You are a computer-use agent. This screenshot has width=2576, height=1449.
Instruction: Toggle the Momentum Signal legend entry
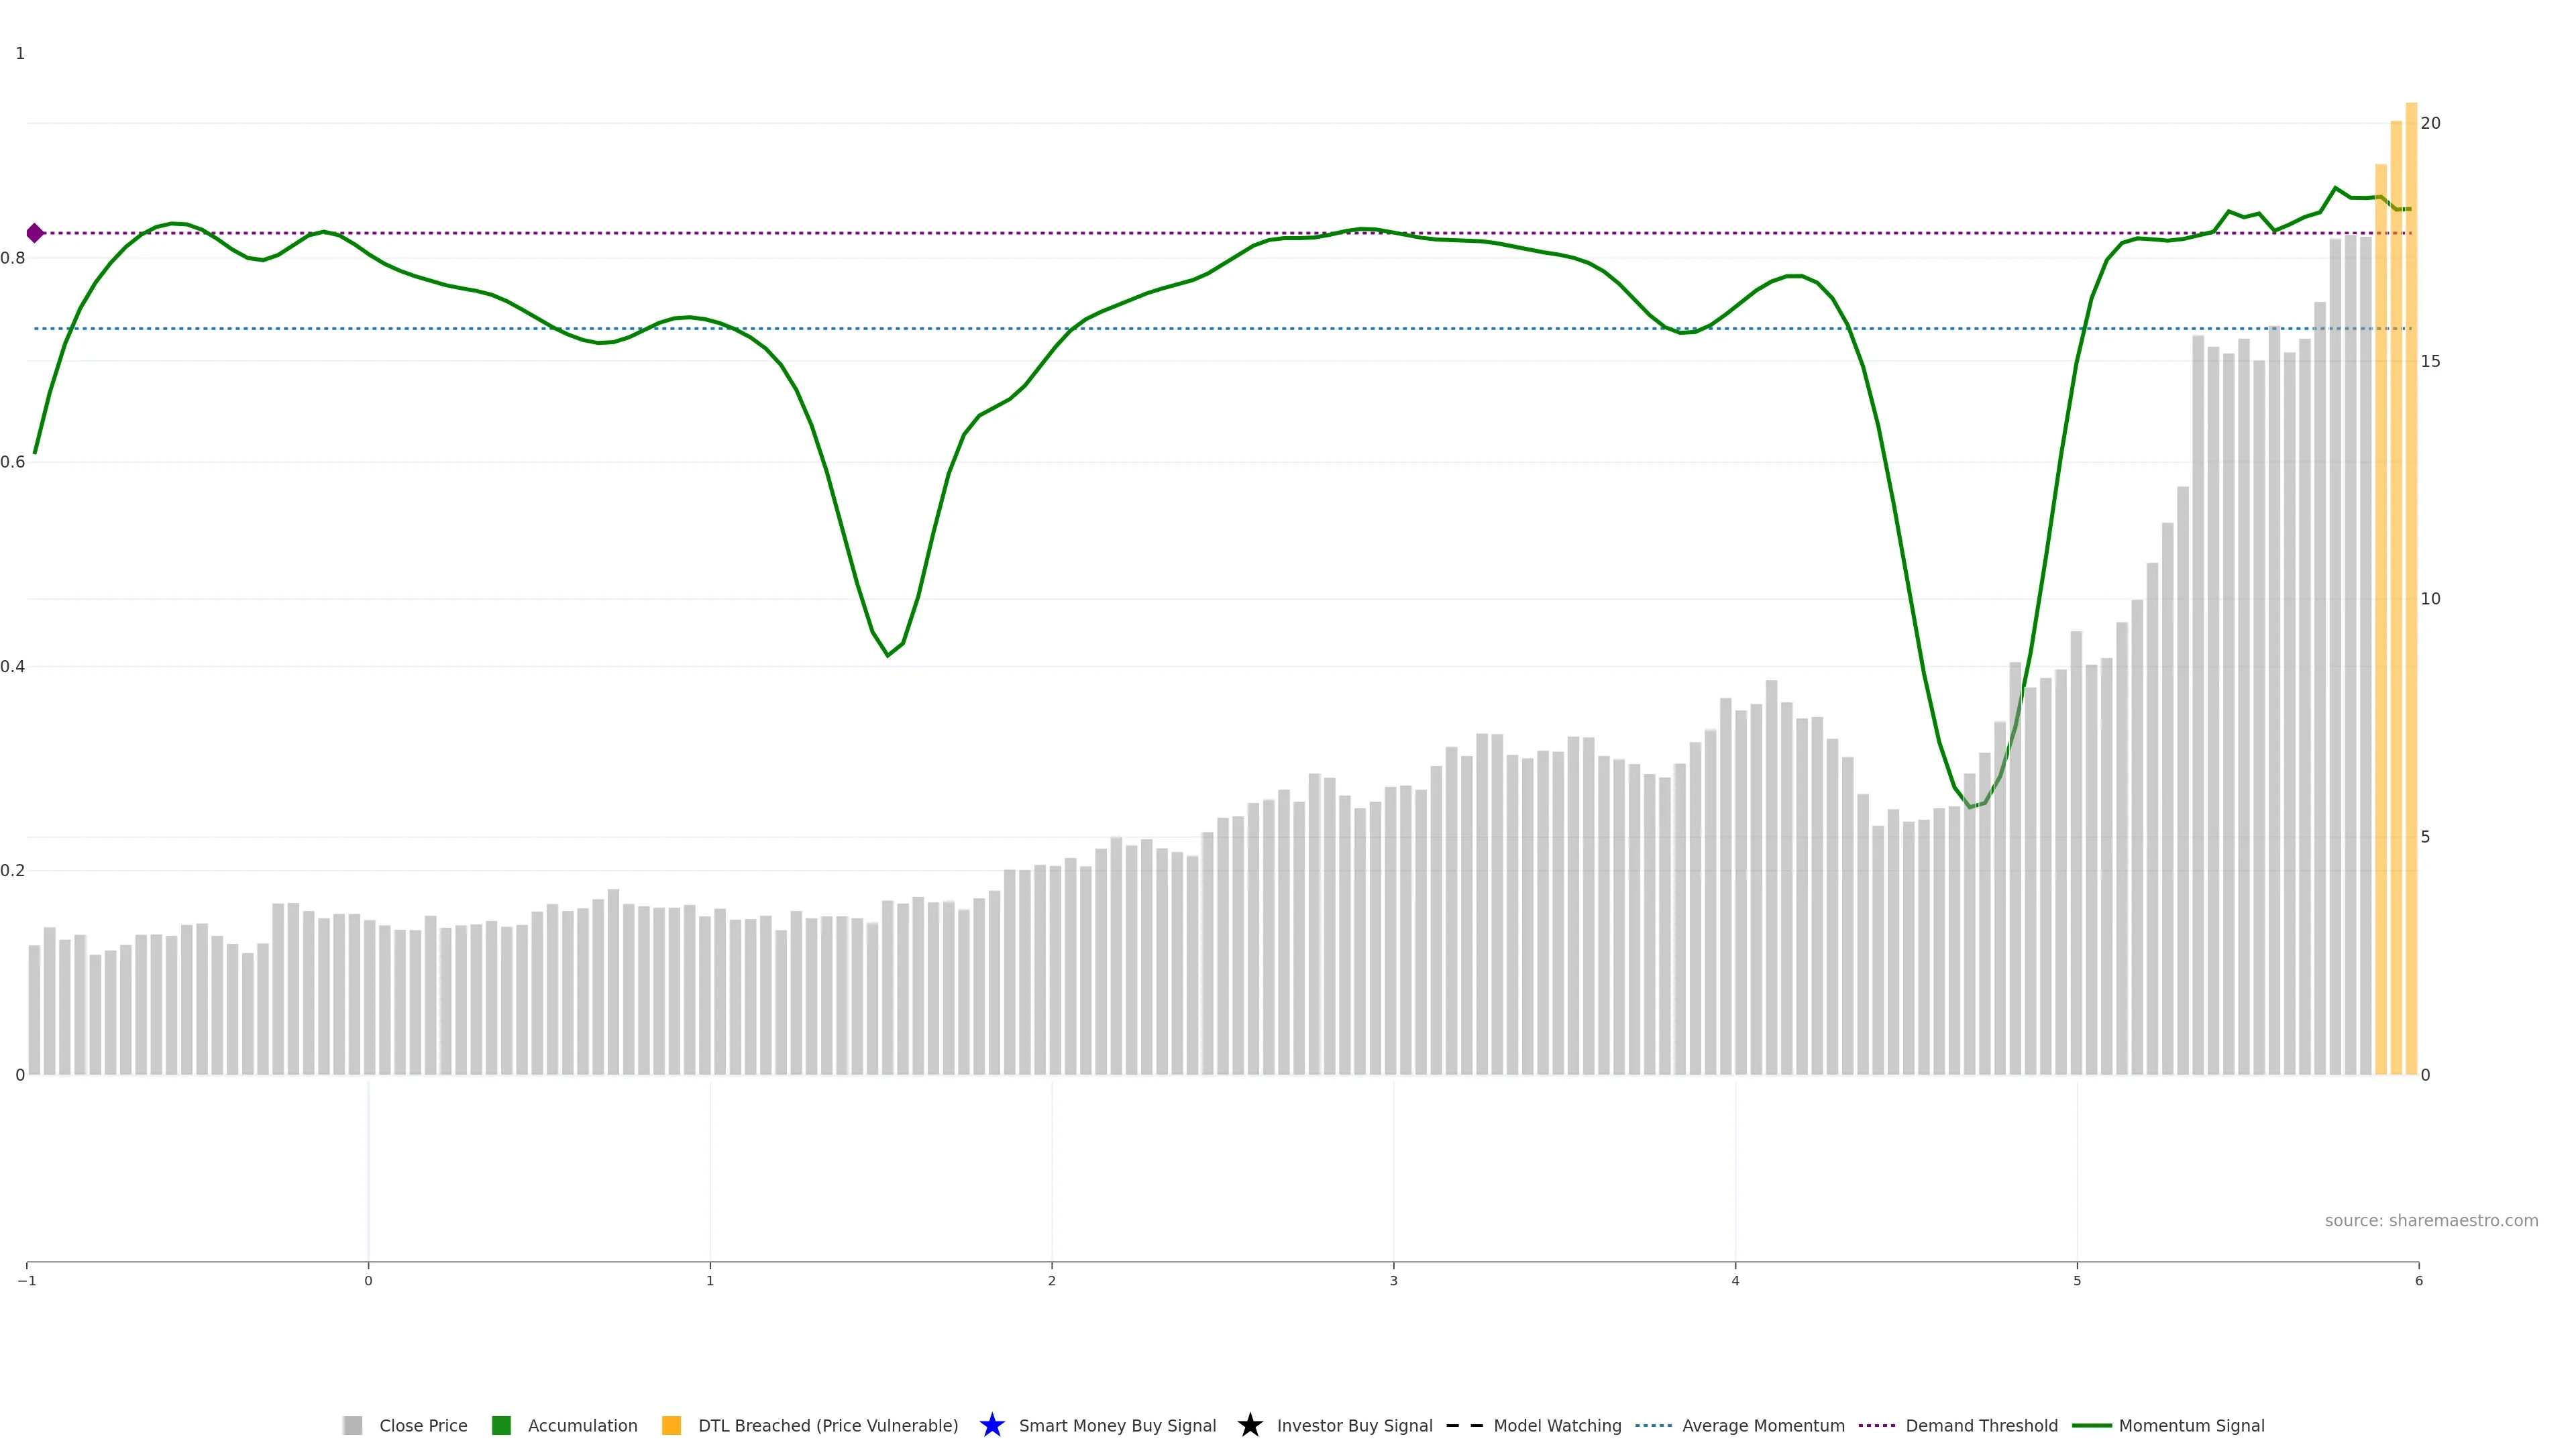[x=2191, y=1425]
